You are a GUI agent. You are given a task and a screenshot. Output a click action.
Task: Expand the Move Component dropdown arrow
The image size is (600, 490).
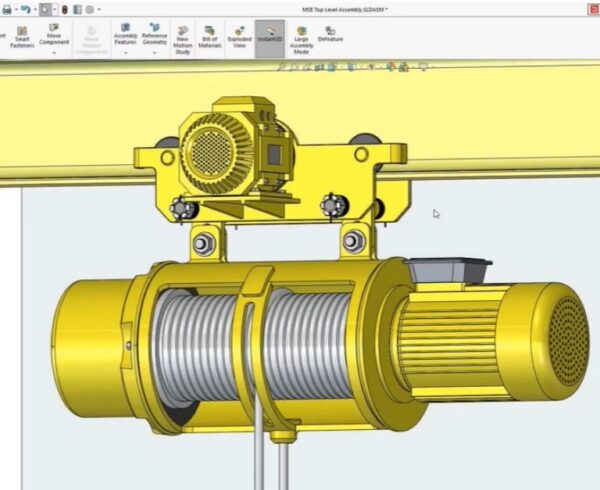[x=54, y=52]
